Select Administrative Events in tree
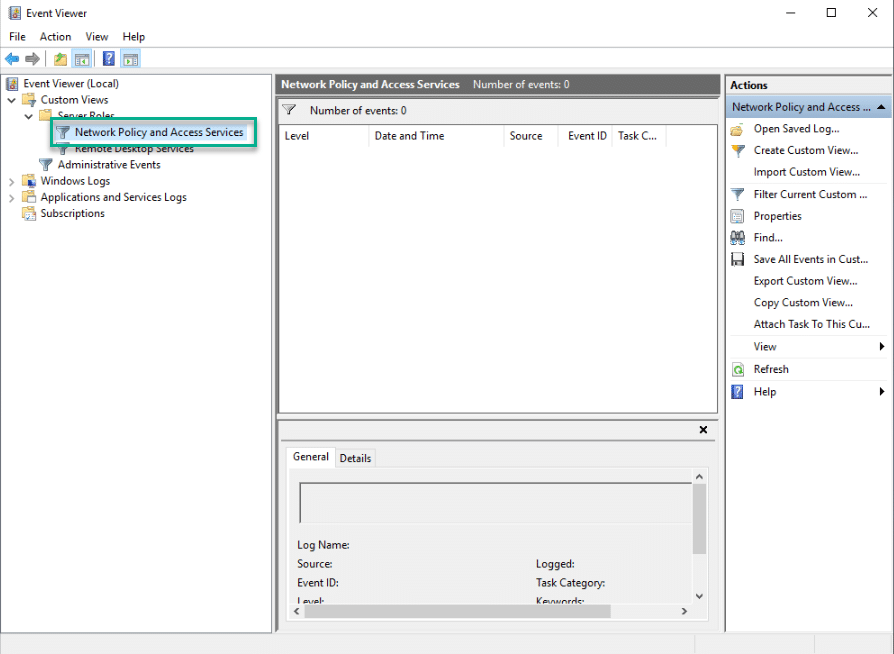This screenshot has width=894, height=654. tap(109, 165)
